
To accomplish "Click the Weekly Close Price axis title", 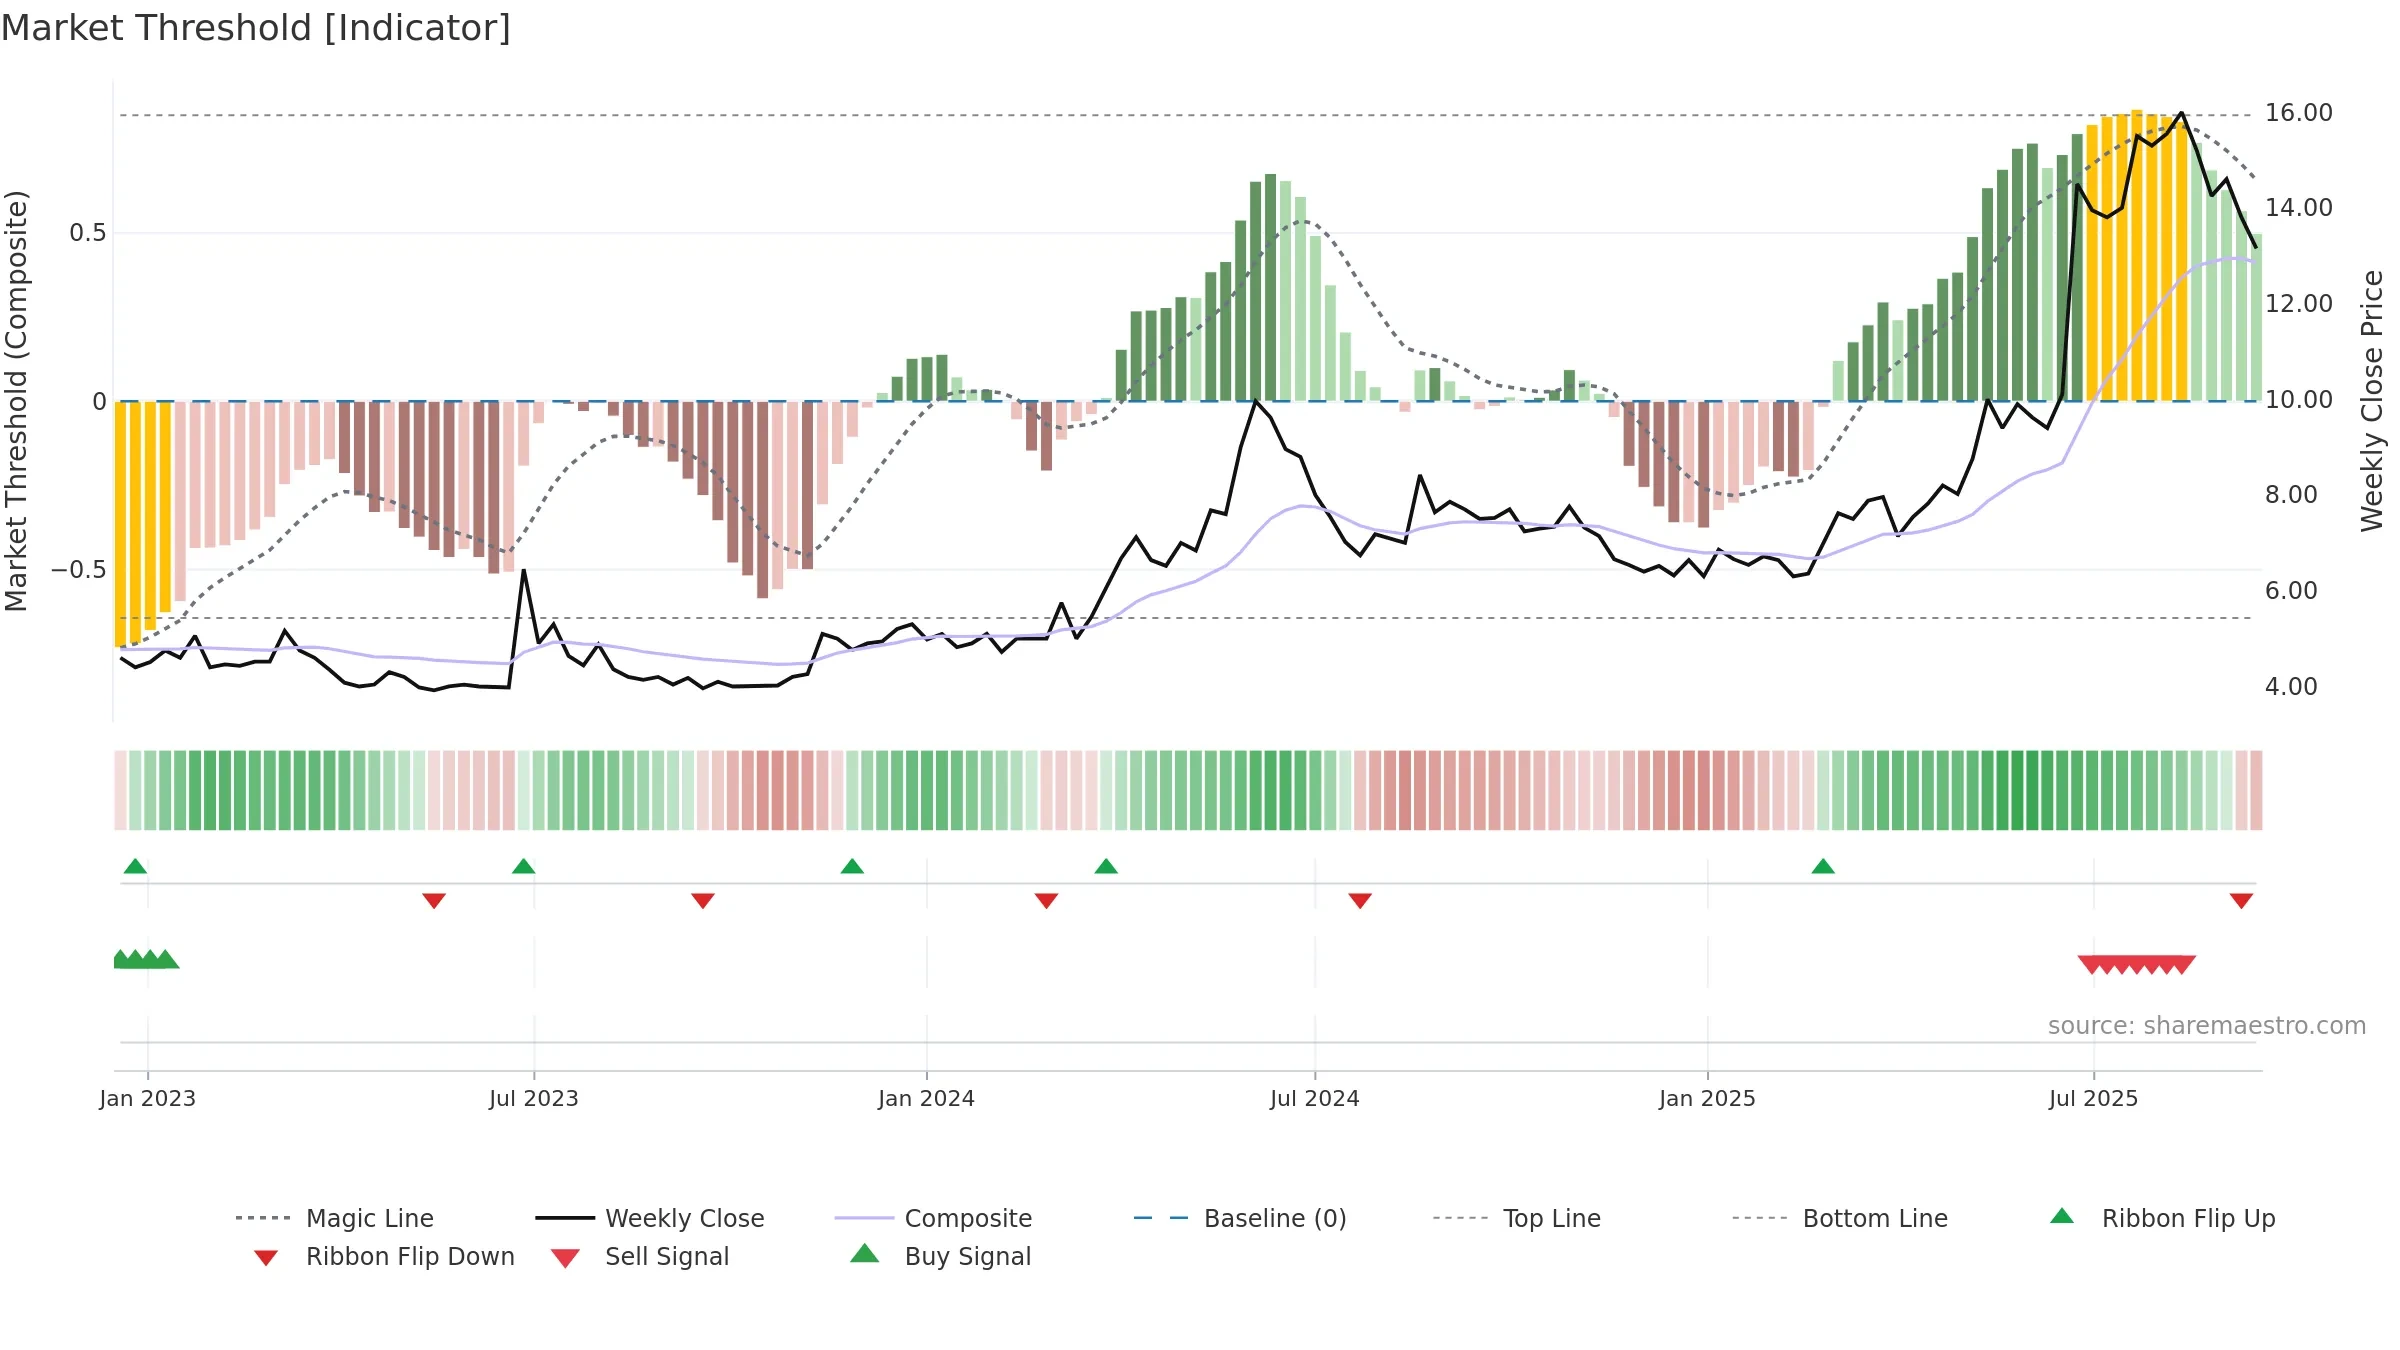I will [2372, 400].
